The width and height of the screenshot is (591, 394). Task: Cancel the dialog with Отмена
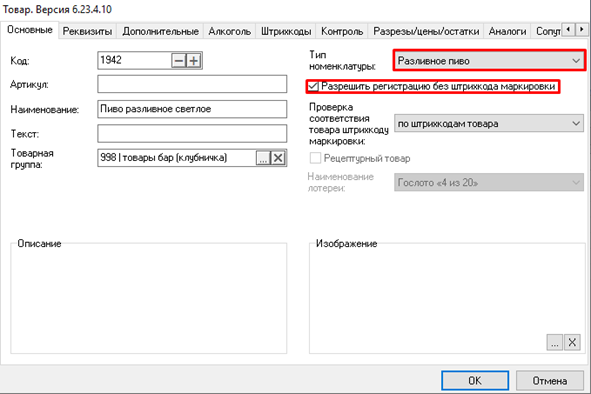550,381
